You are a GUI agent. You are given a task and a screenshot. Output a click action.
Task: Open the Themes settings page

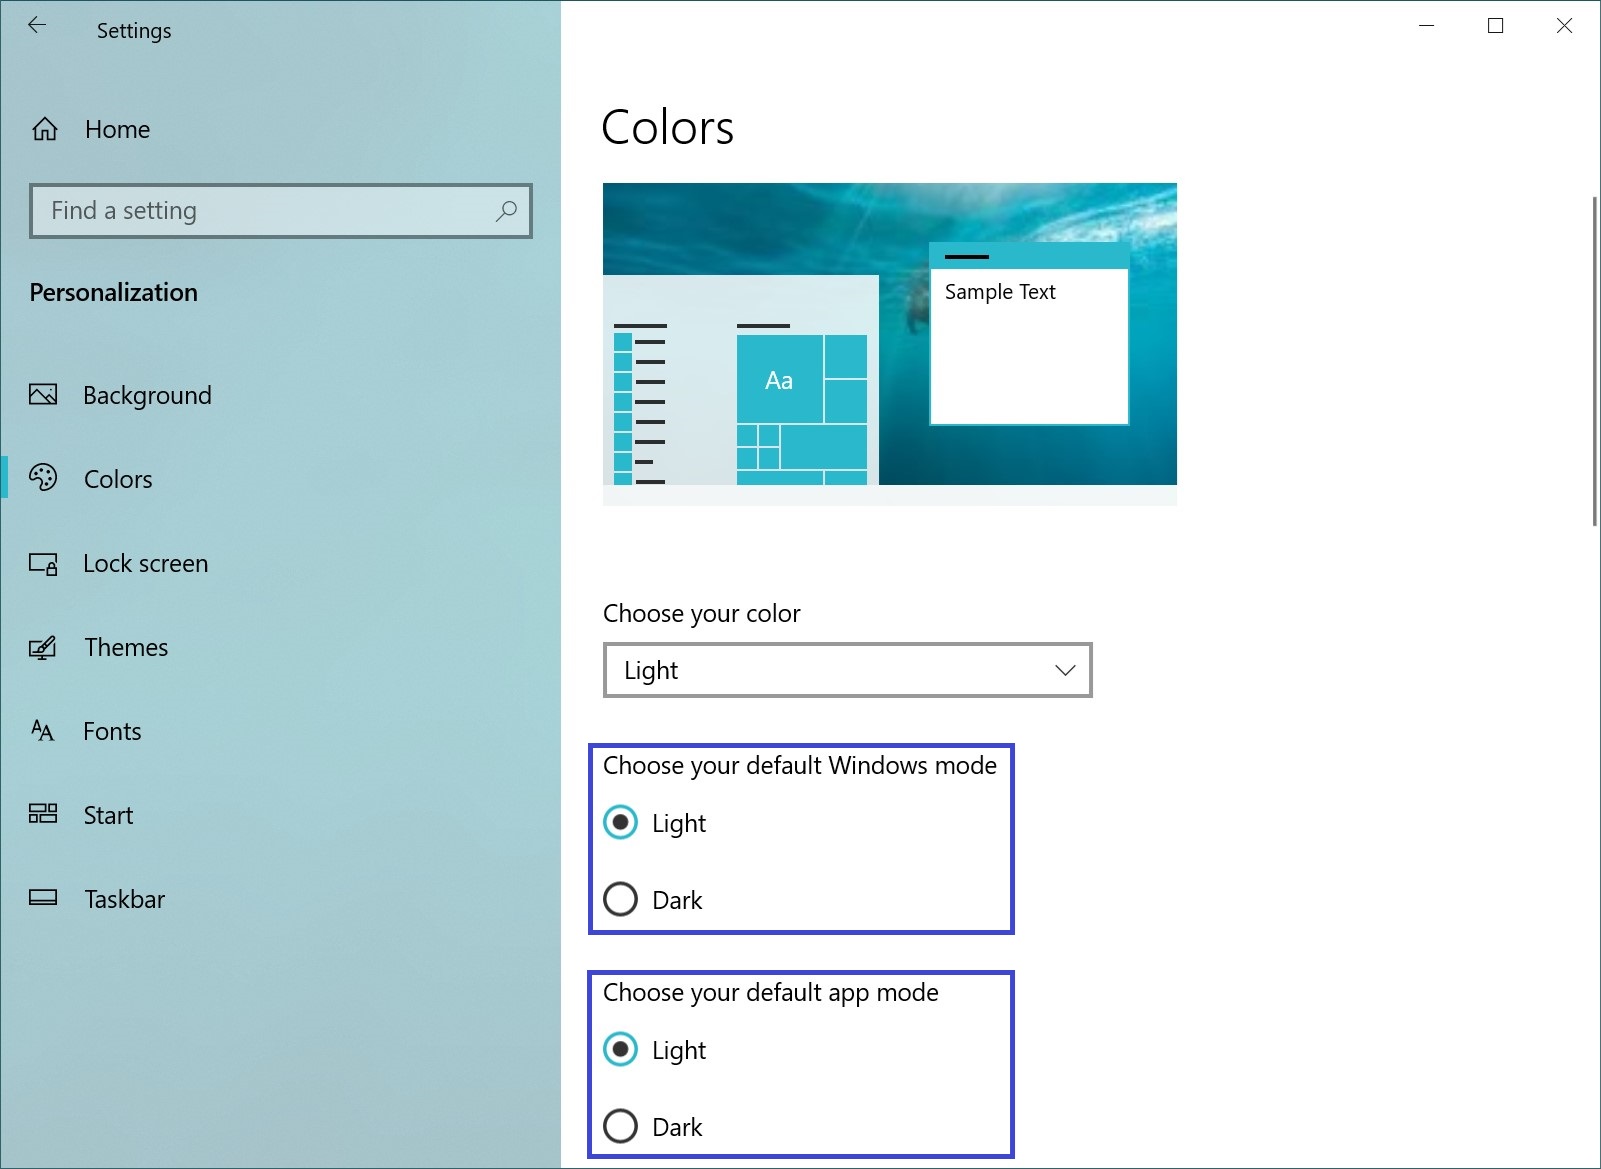pos(126,648)
